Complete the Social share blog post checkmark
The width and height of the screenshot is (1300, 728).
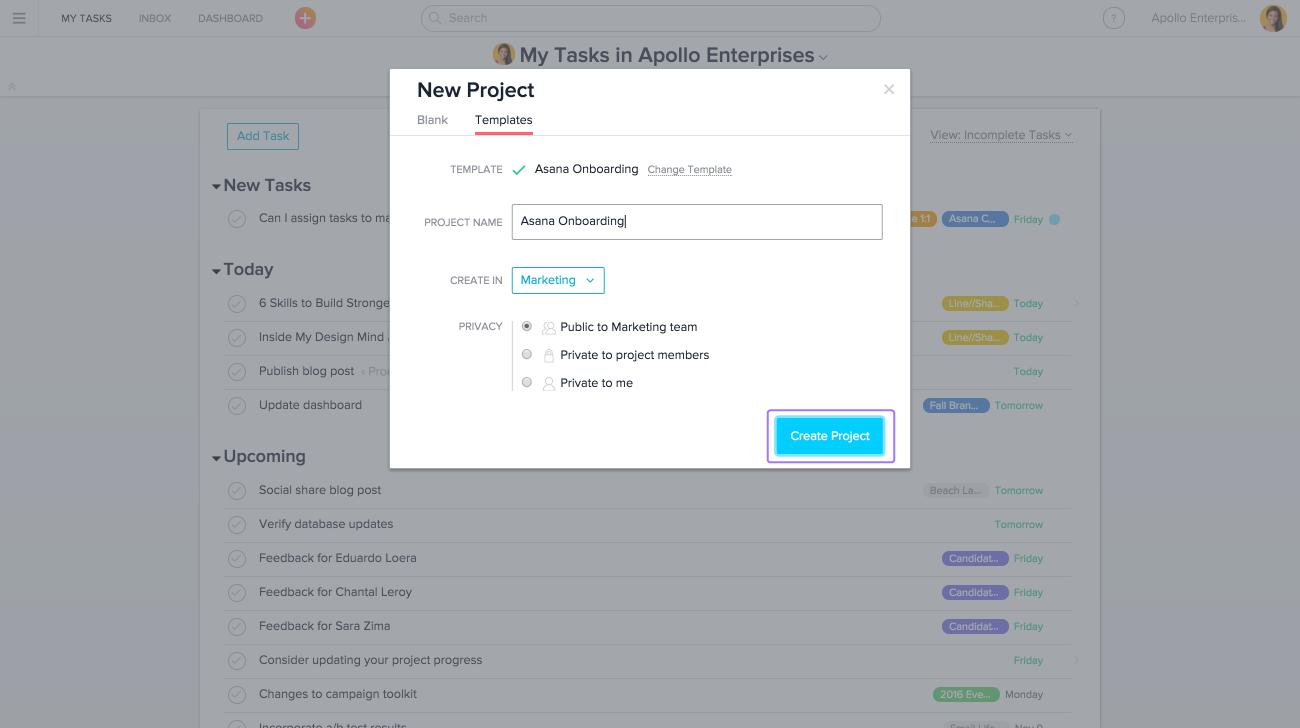click(x=237, y=491)
